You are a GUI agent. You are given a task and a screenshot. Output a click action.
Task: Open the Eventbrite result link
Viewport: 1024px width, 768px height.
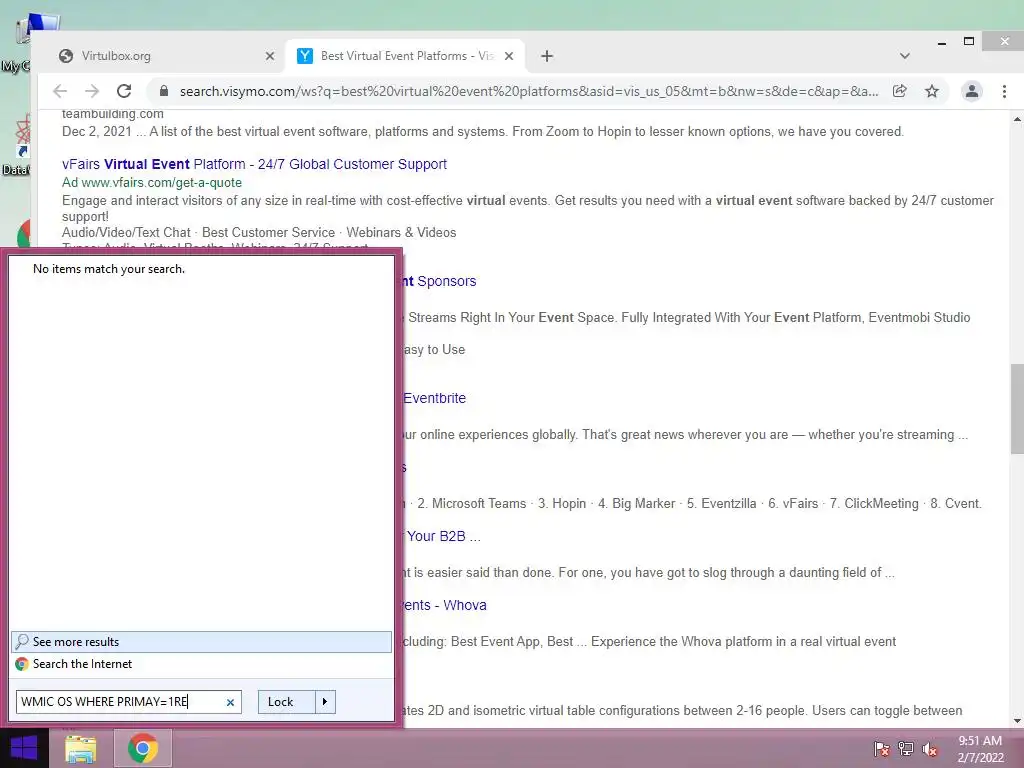[434, 398]
